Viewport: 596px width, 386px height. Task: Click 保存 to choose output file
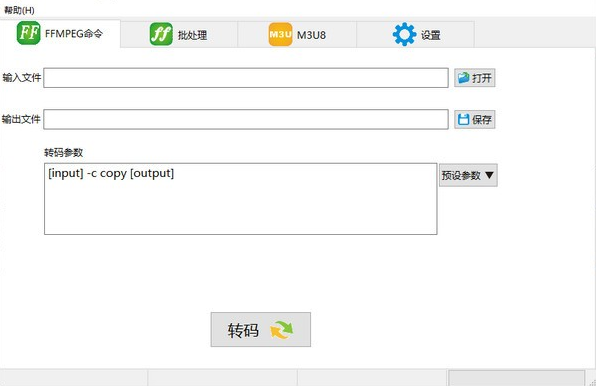pyautogui.click(x=475, y=120)
